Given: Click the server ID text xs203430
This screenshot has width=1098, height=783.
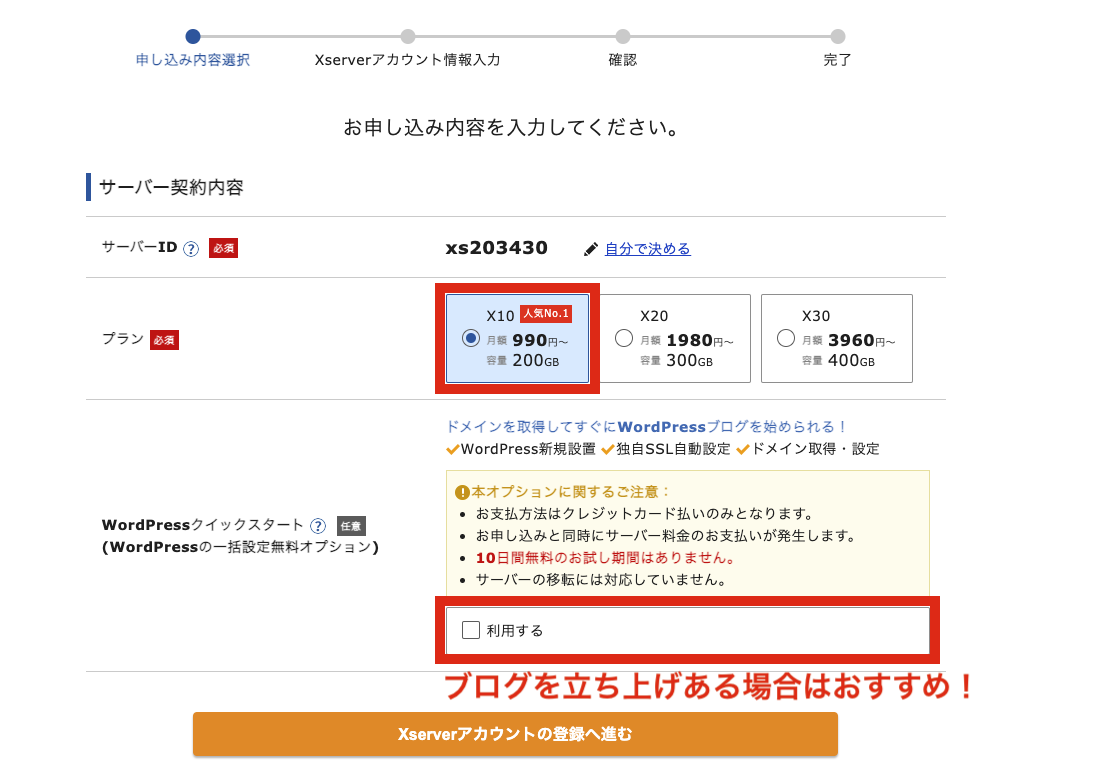Looking at the screenshot, I should [496, 248].
